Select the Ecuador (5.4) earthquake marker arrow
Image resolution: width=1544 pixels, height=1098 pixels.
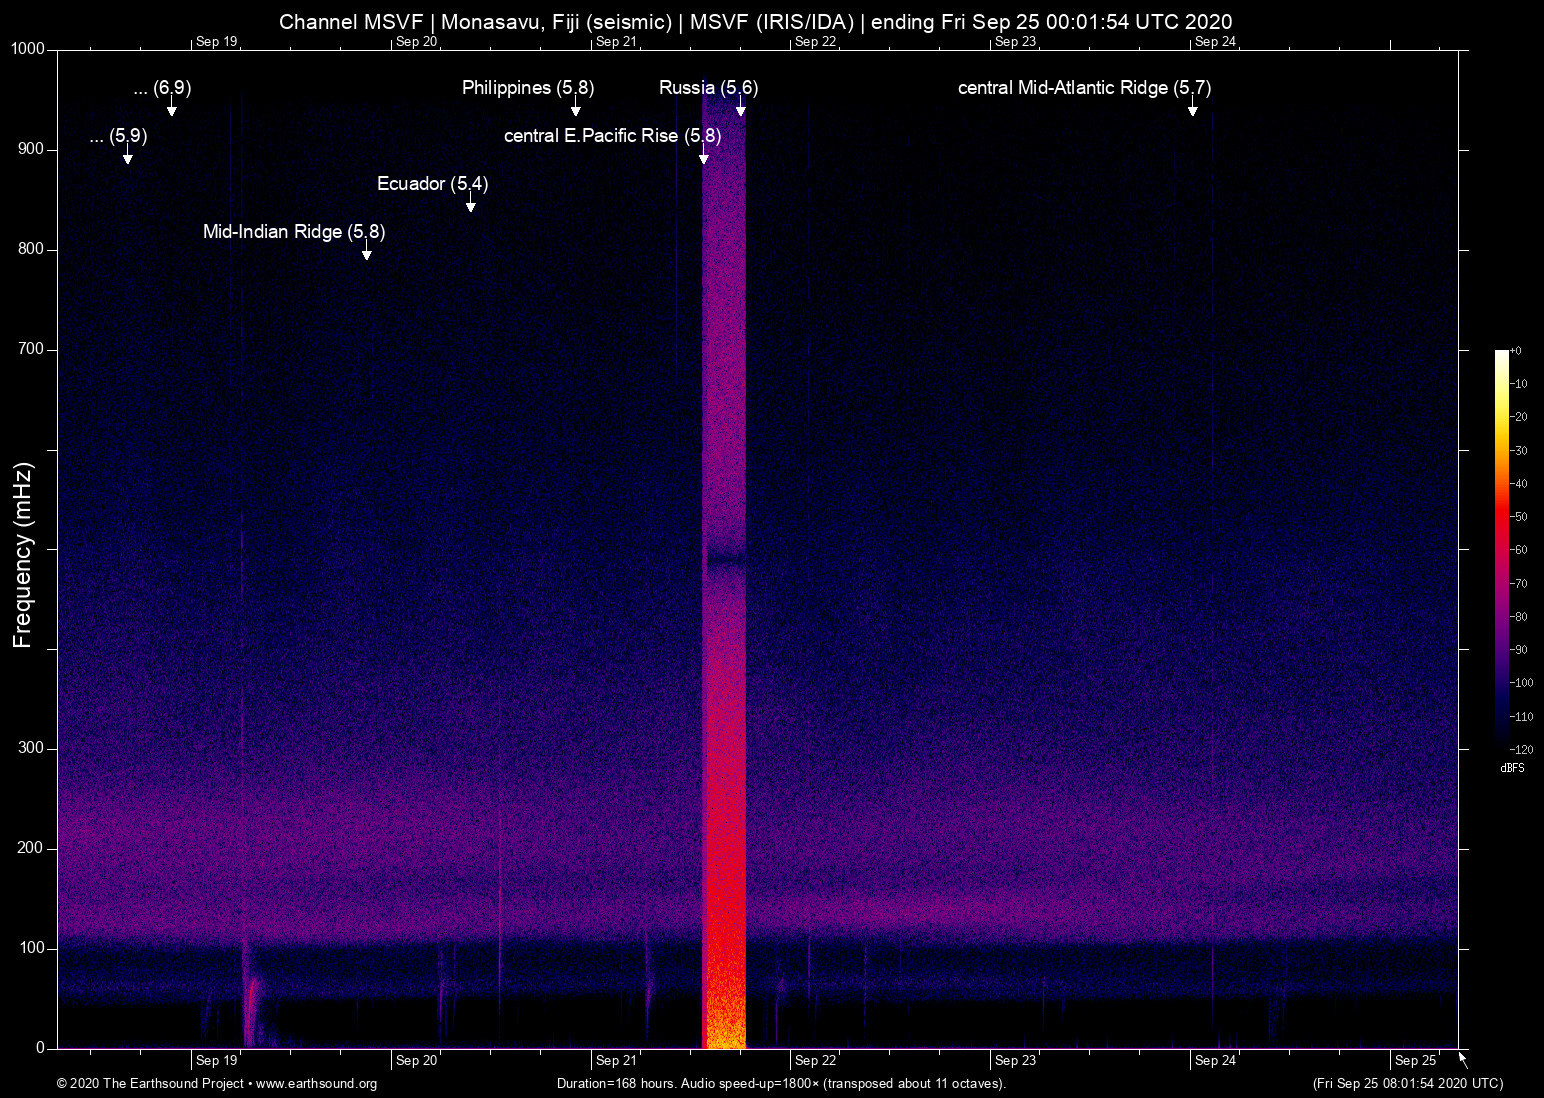tap(470, 205)
